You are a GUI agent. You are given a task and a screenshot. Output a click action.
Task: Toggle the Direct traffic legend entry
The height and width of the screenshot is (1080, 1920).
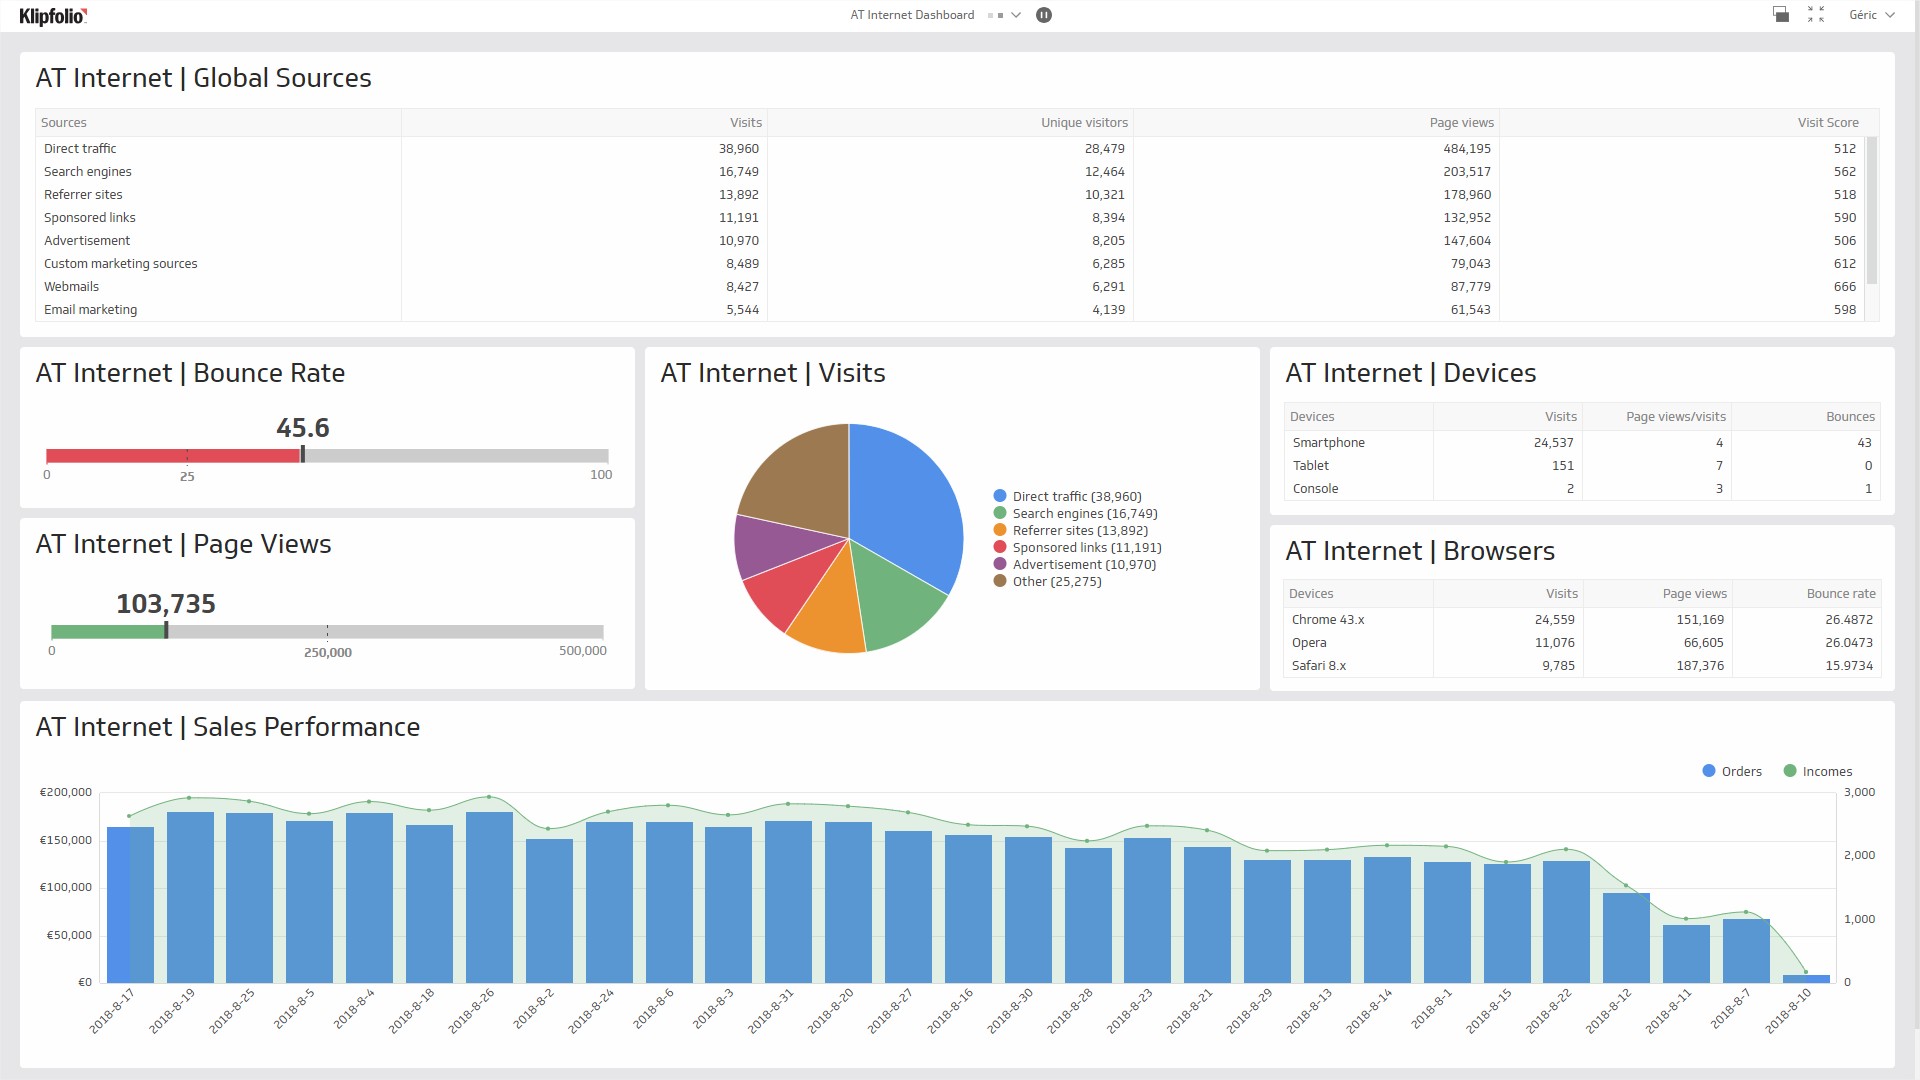[x=1067, y=496]
